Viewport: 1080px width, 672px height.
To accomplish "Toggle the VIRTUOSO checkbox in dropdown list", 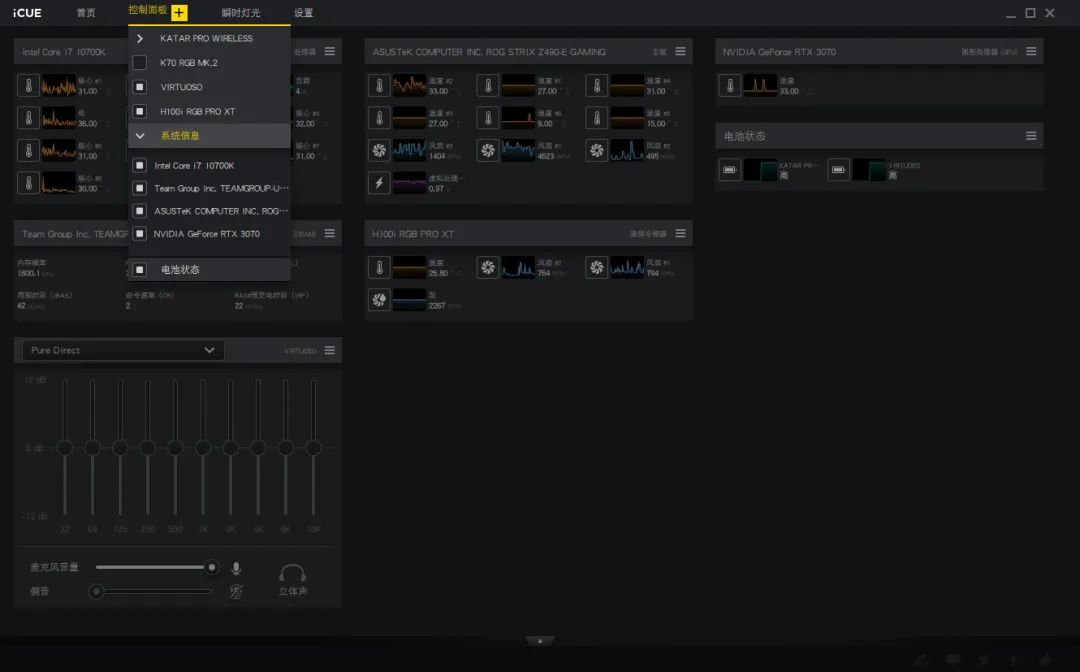I will coord(139,87).
